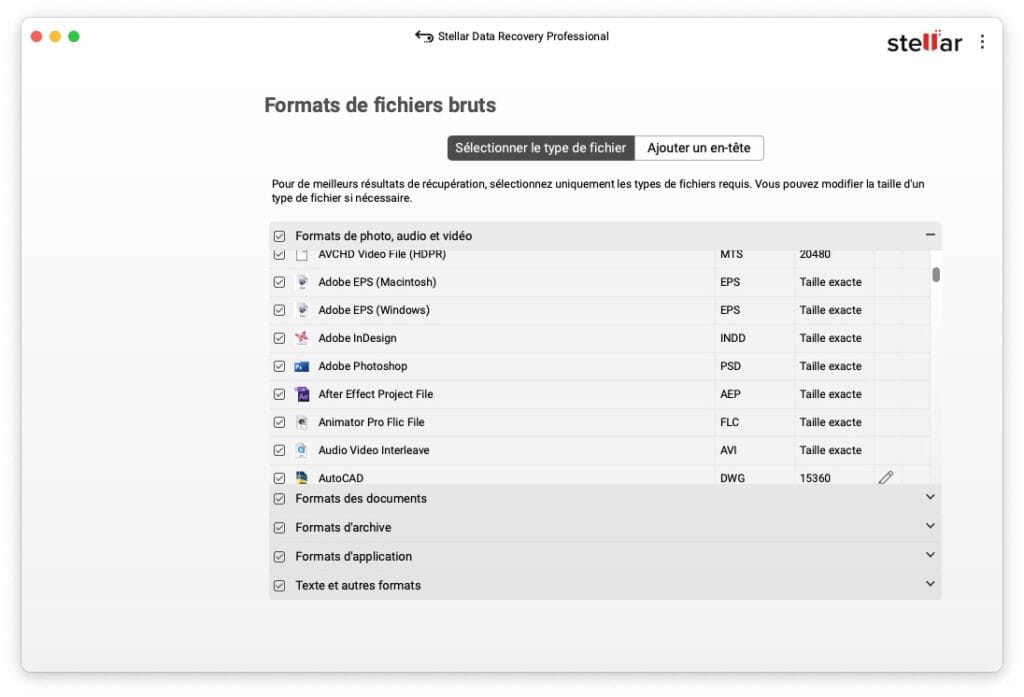The image size is (1024, 697).
Task: Click the Animator Pro Flic File icon
Action: 302,422
